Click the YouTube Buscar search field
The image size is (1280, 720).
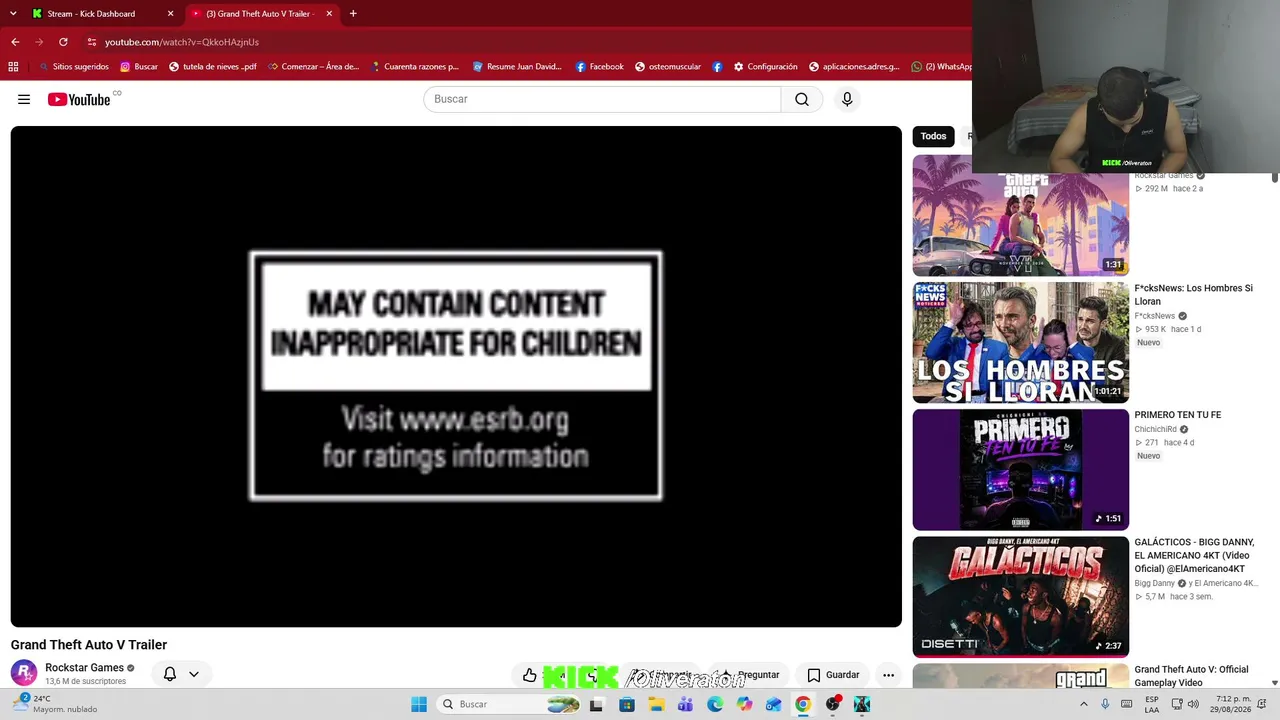(602, 99)
